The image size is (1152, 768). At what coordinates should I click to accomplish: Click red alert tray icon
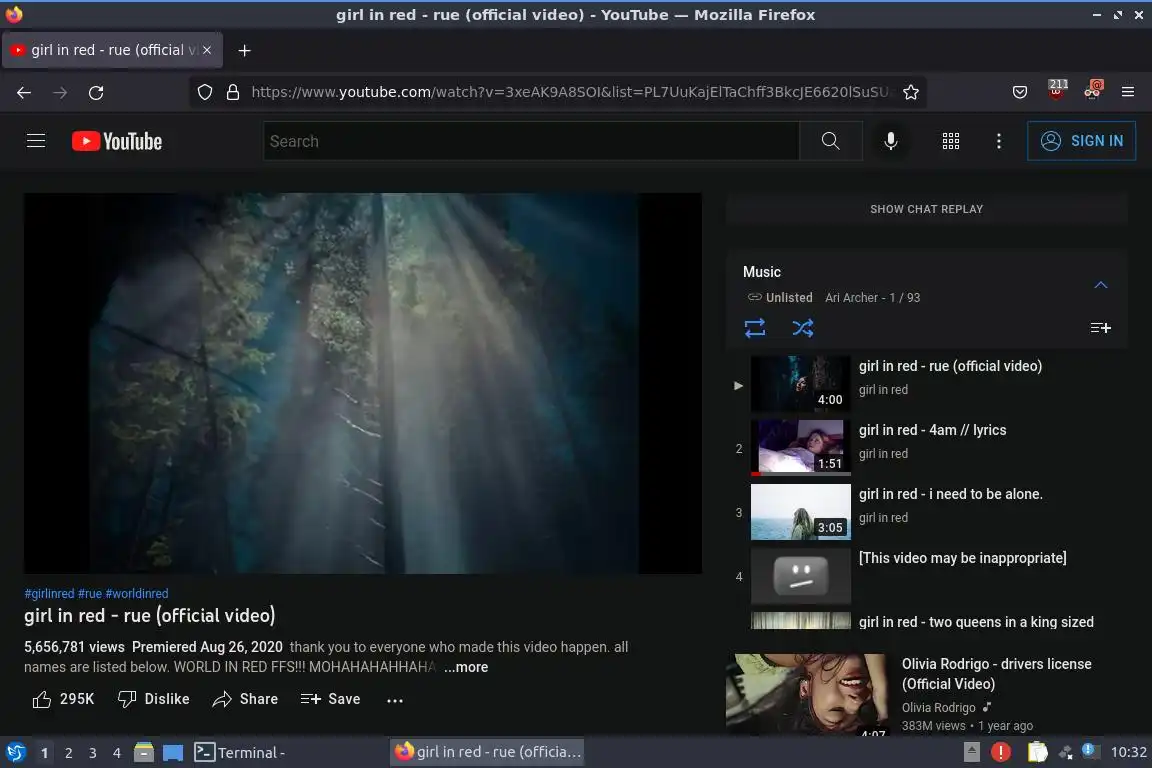[1001, 752]
